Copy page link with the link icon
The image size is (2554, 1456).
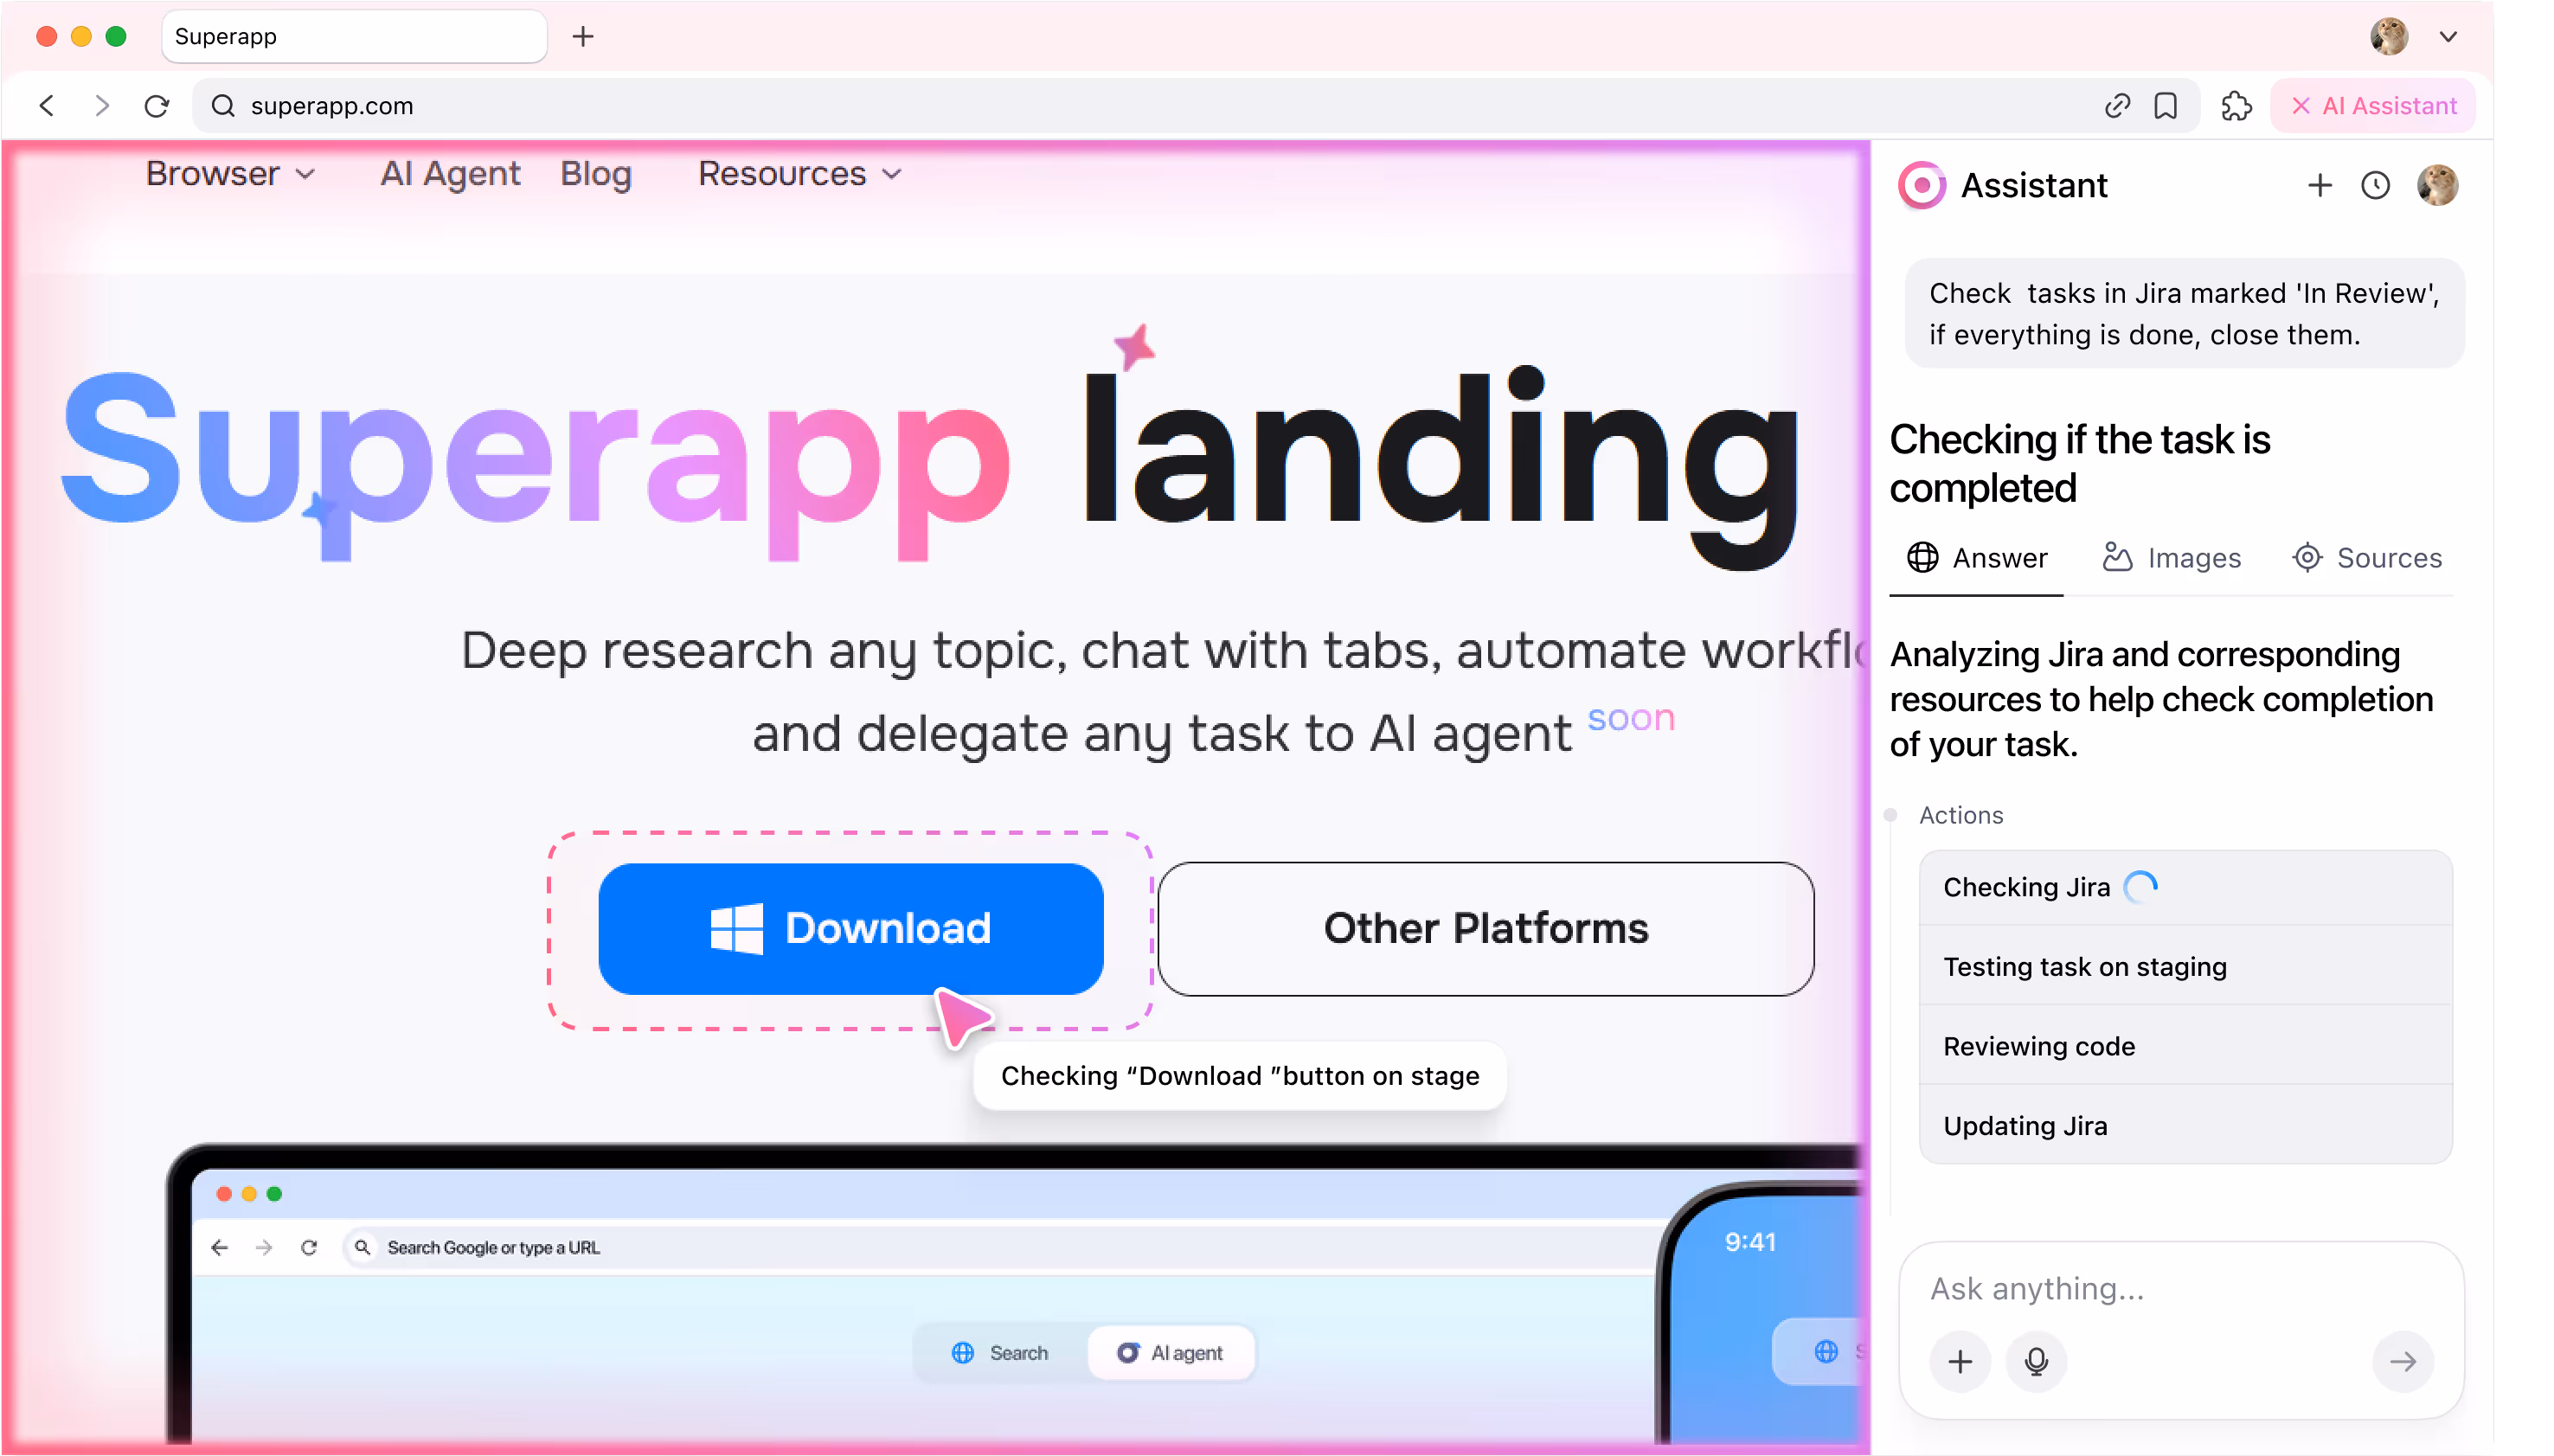pos(2117,105)
